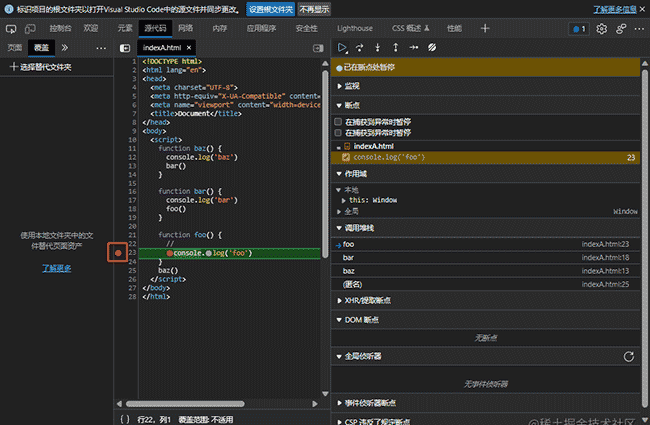
Task: Open the 了解更多信息 link
Action: pyautogui.click(x=615, y=9)
